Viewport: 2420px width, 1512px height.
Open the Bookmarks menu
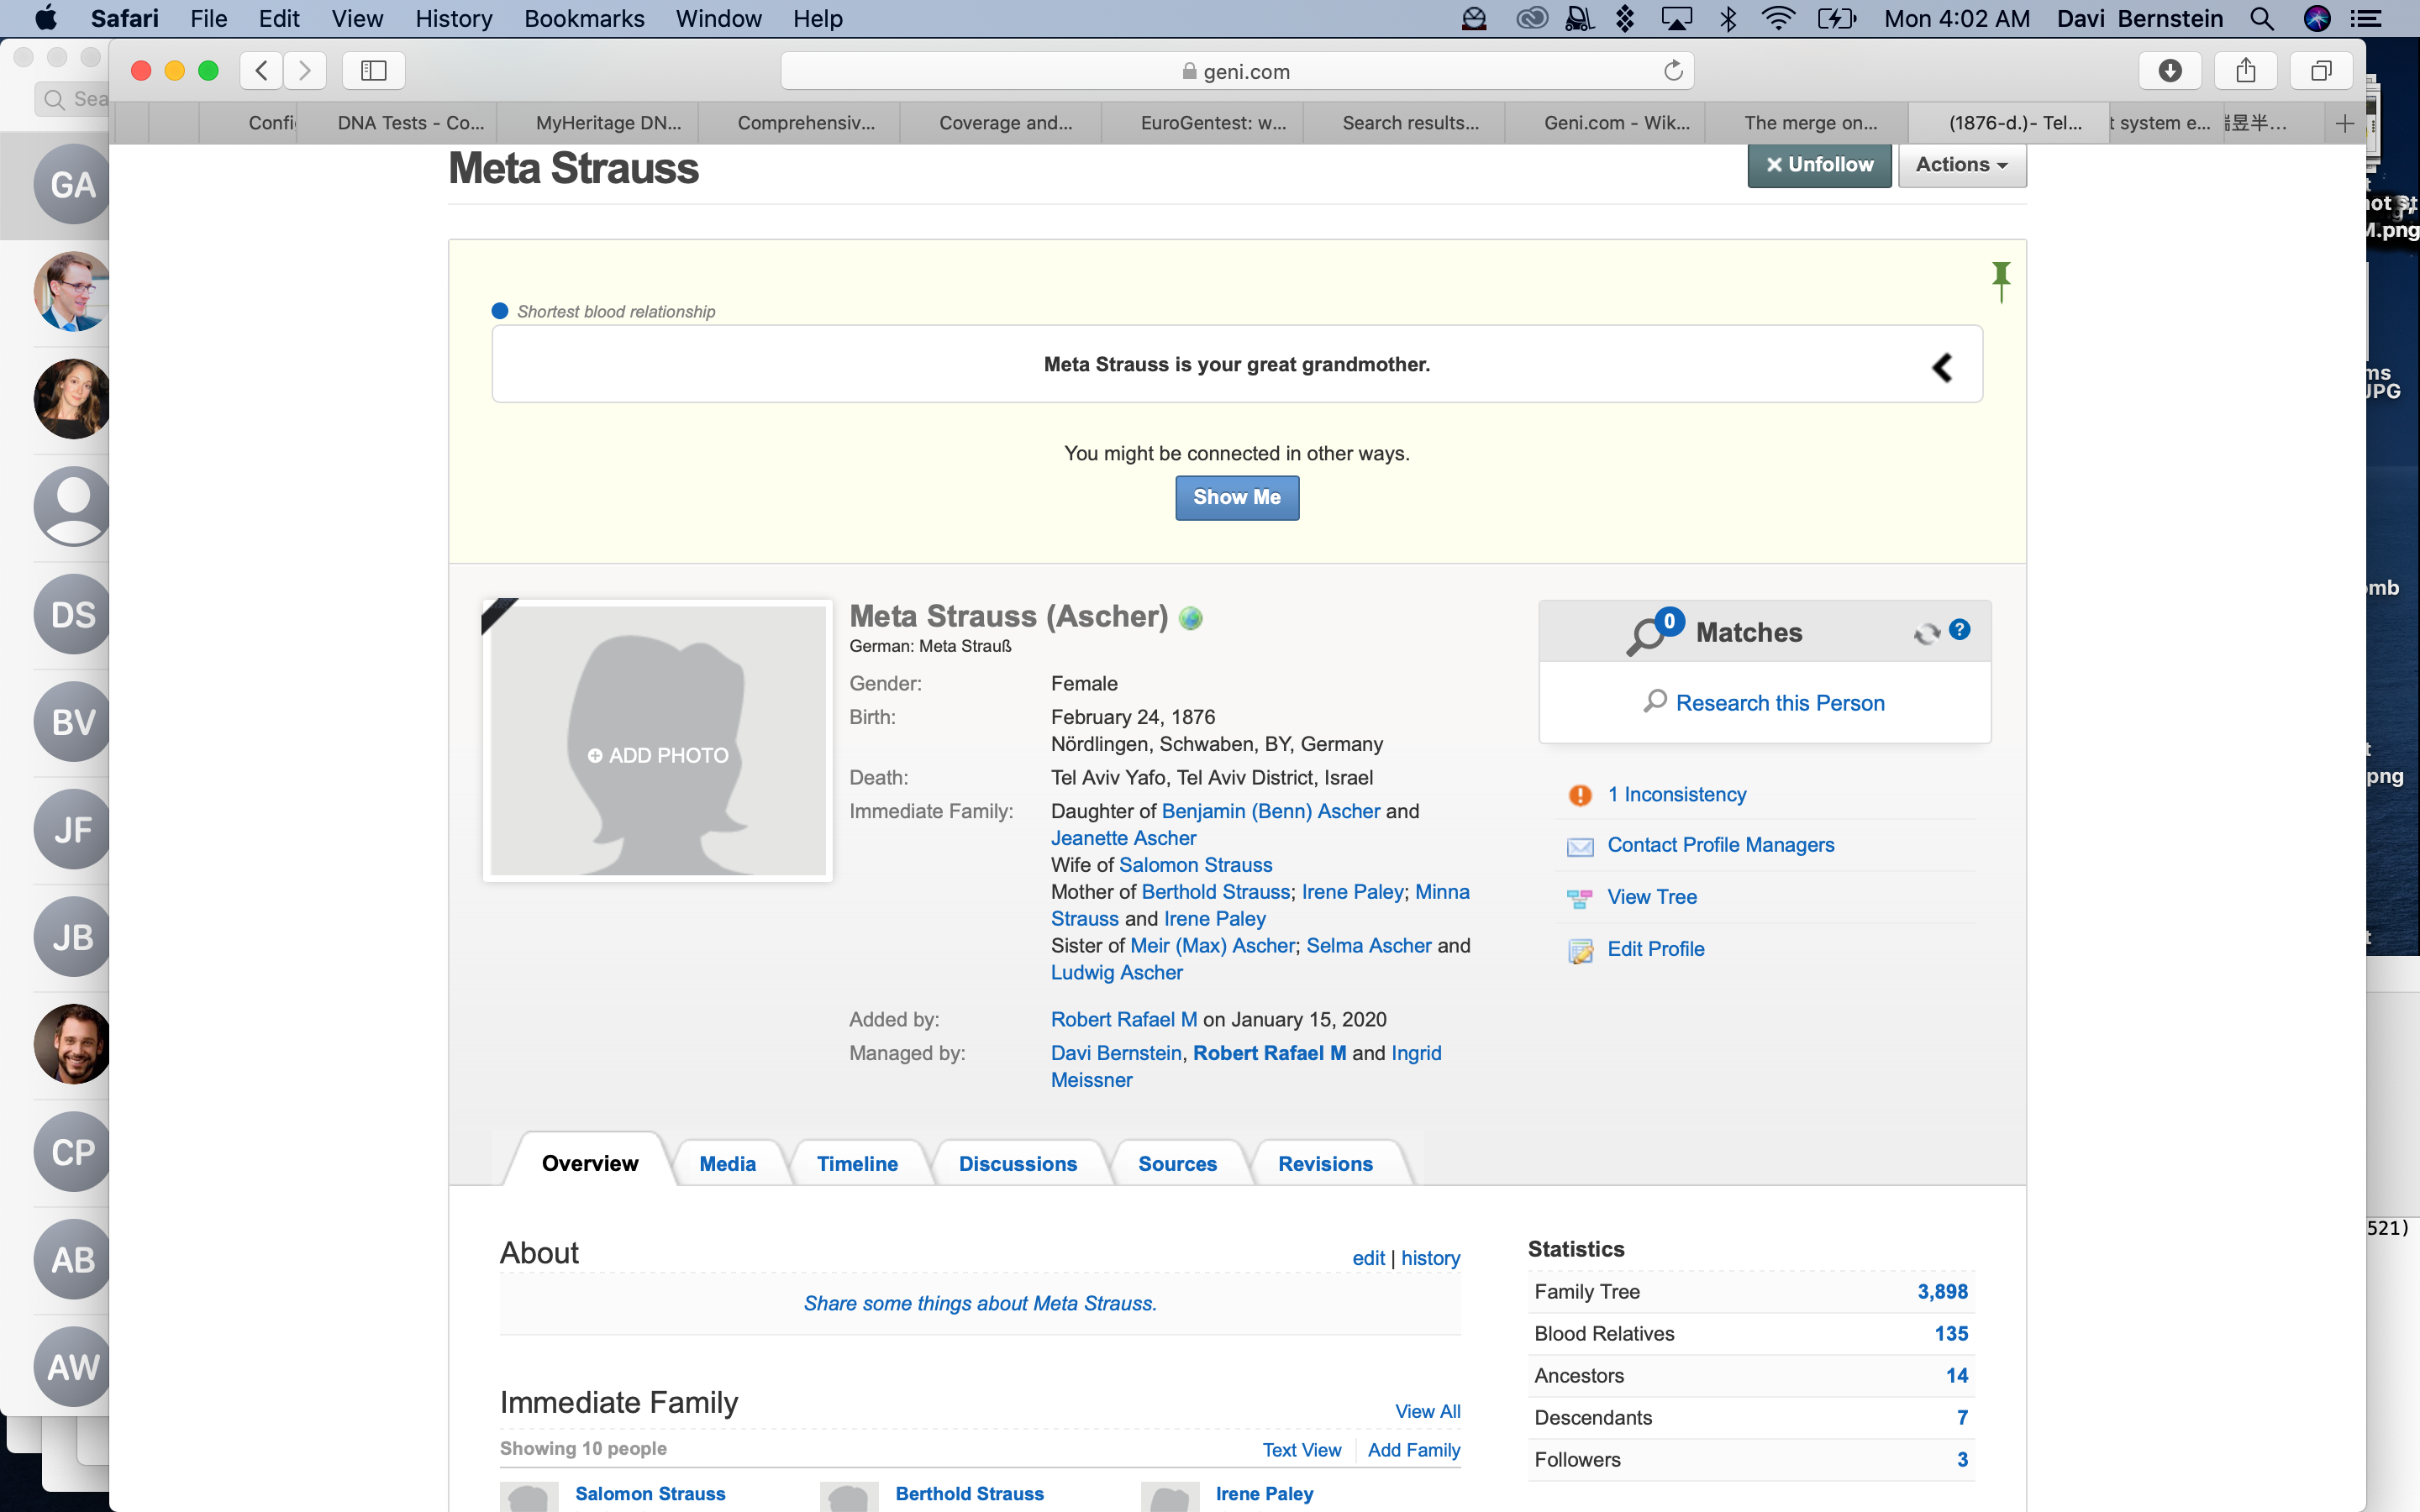tap(584, 19)
